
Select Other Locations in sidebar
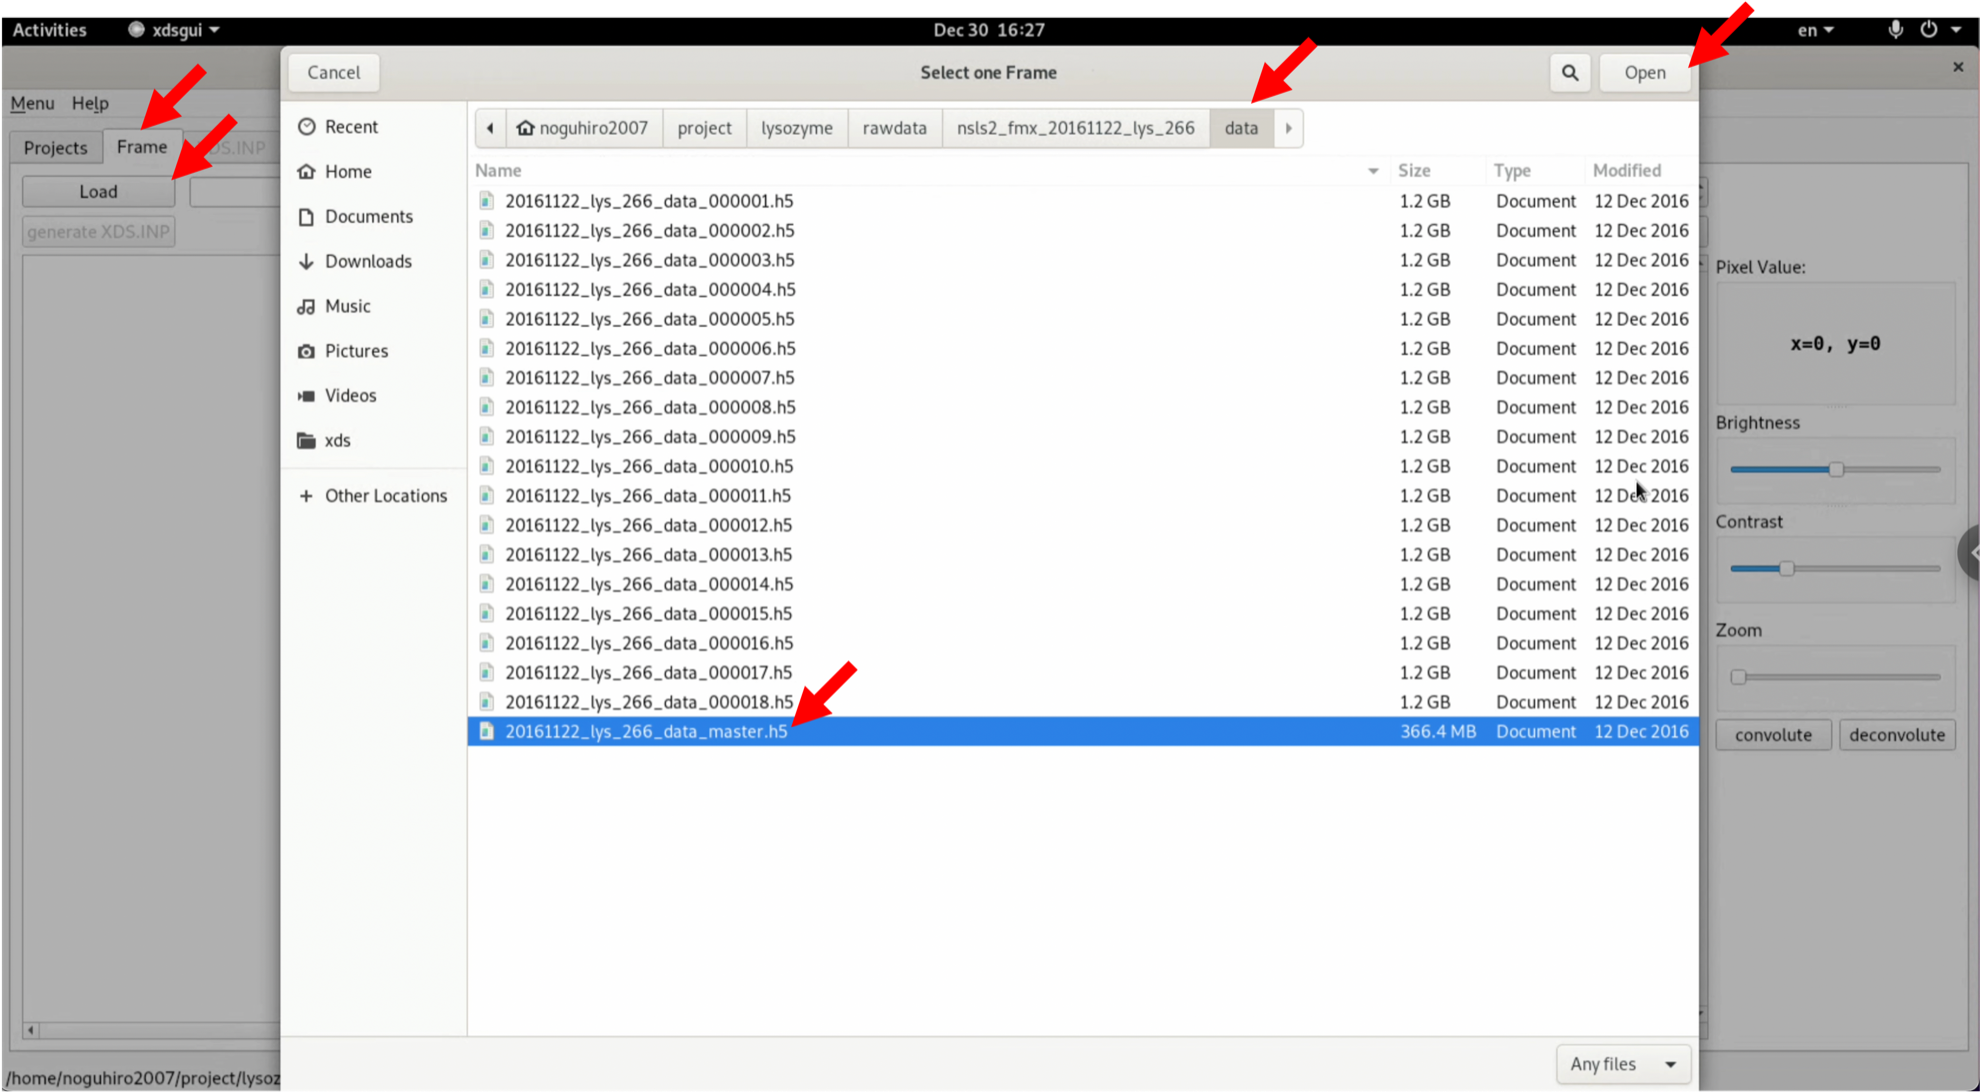click(385, 496)
